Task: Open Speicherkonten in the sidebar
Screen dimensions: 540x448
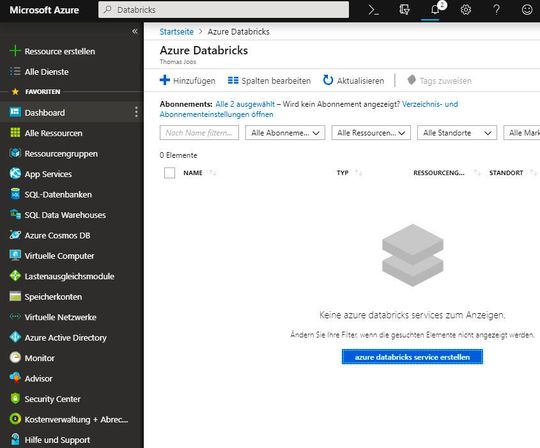Action: click(72, 296)
